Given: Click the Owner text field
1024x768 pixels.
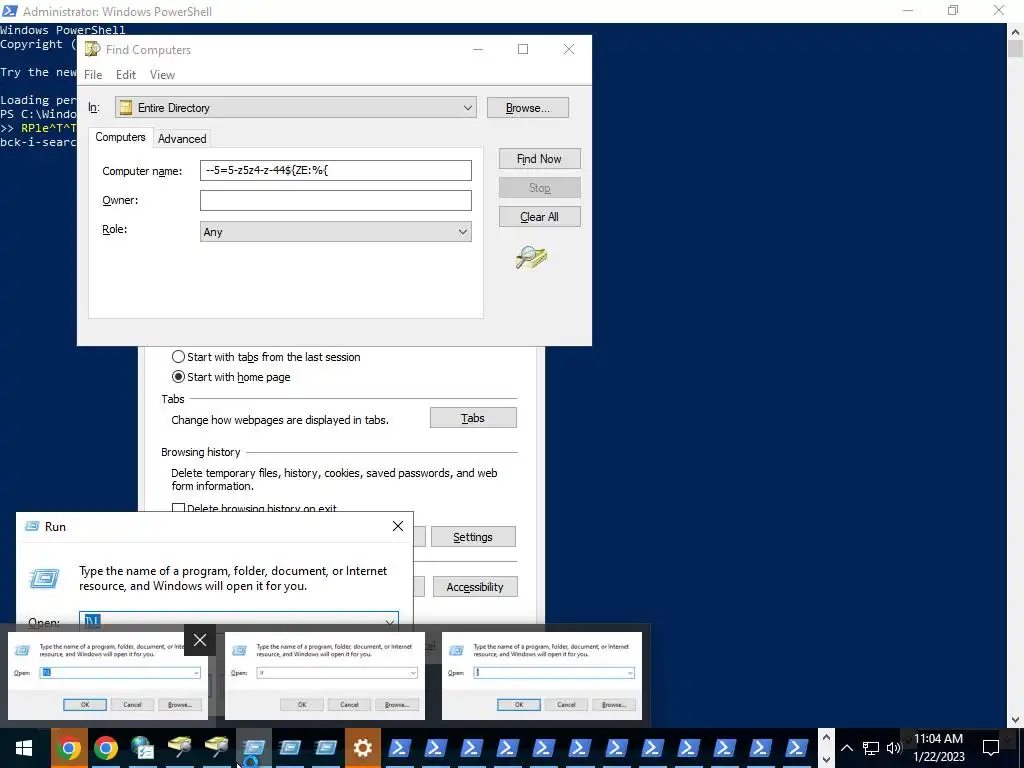Looking at the screenshot, I should click(336, 200).
